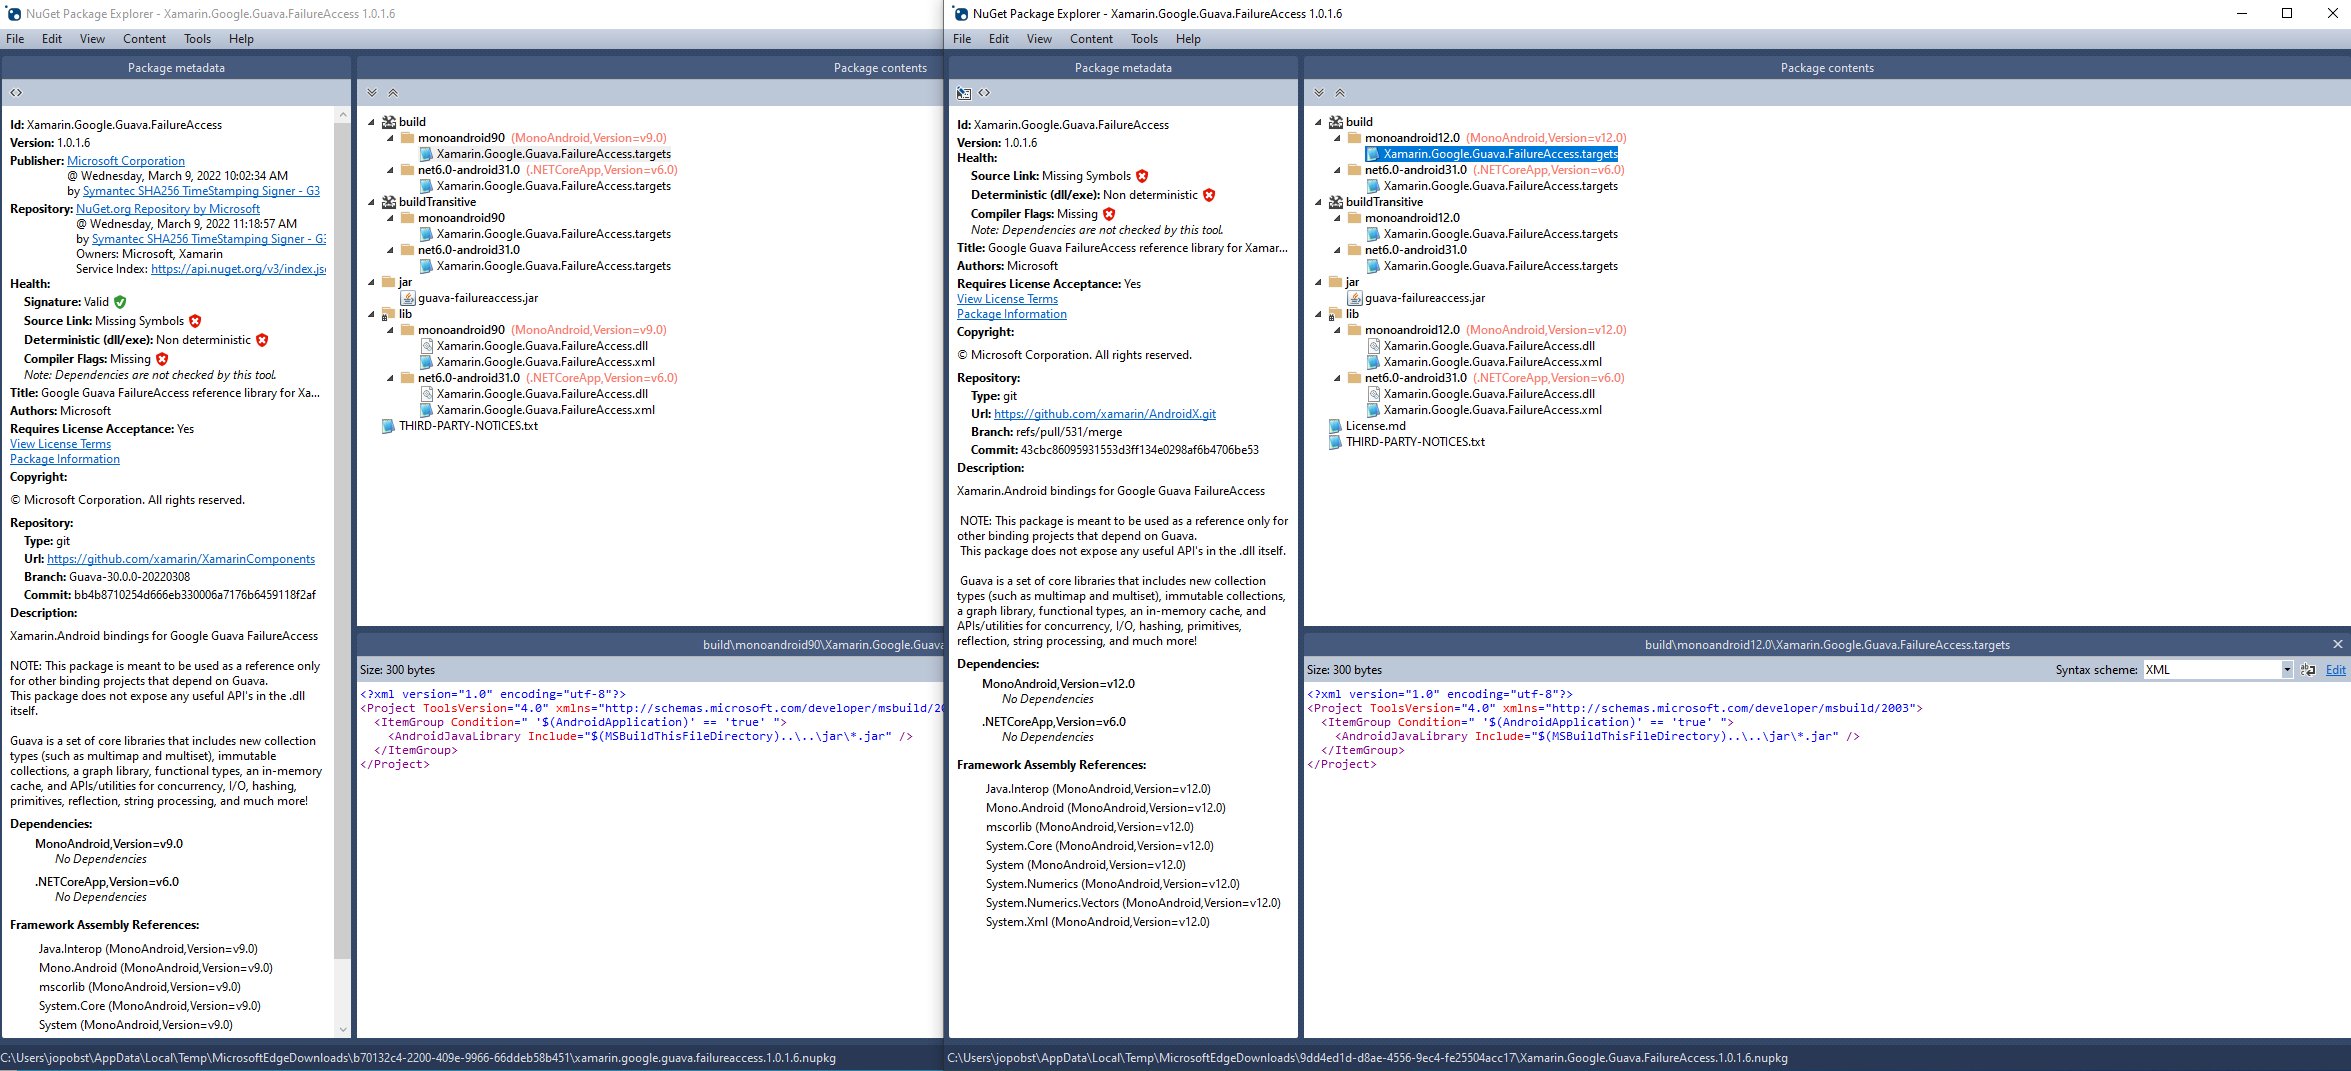Click red Compiler Flags shield in right window
This screenshot has width=2351, height=1071.
coord(1109,214)
